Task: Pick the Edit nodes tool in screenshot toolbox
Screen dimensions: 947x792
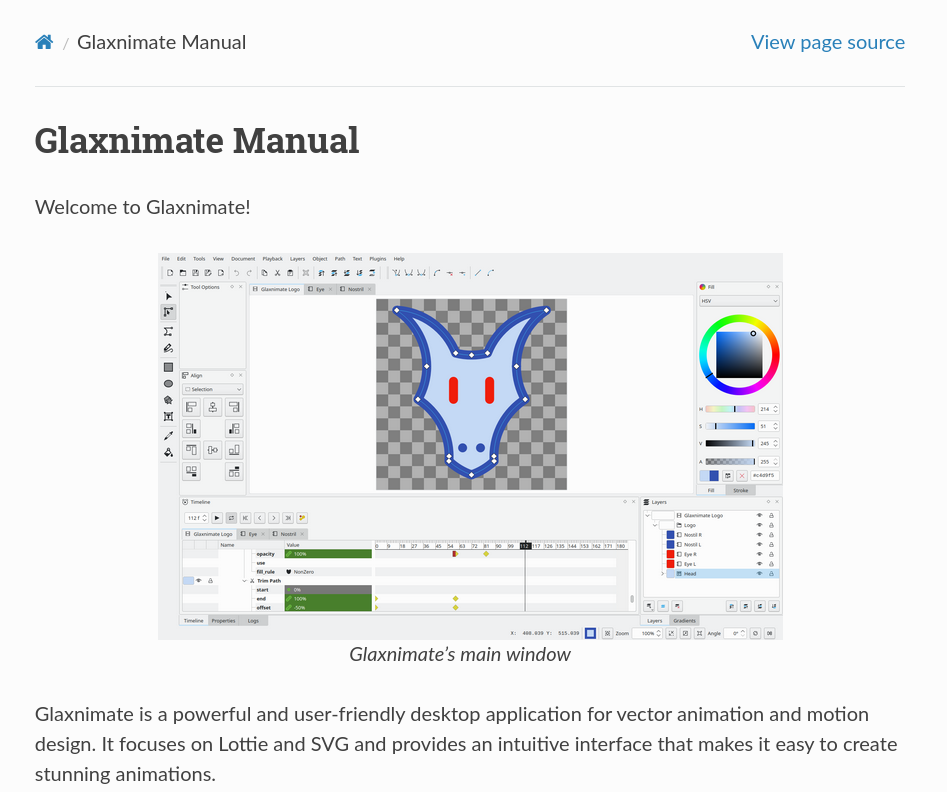Action: [169, 312]
